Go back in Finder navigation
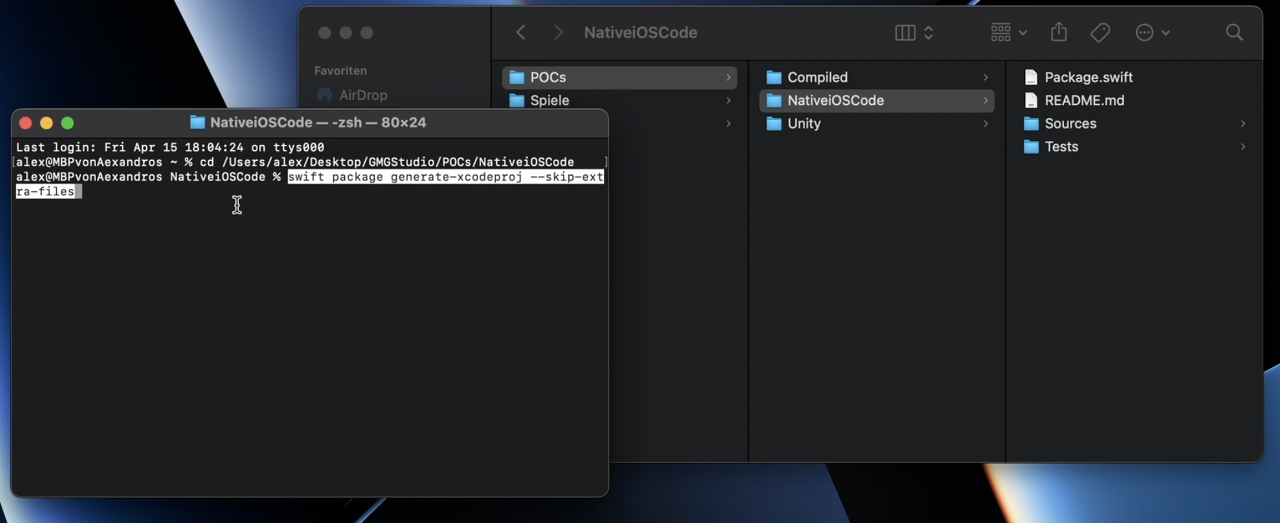 point(521,33)
